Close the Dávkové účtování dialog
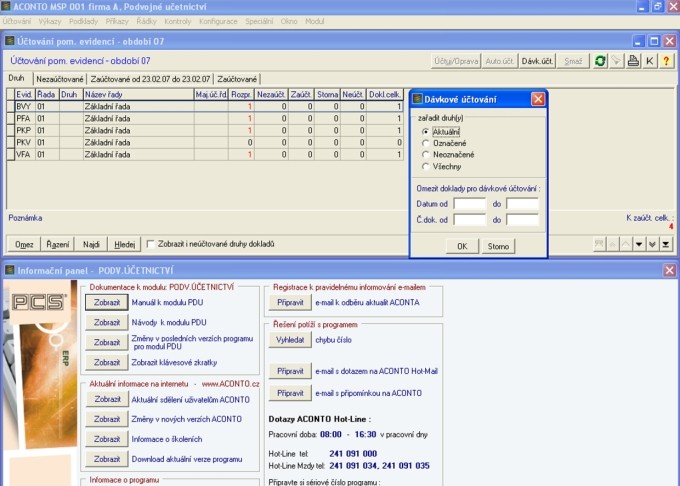 coord(538,99)
